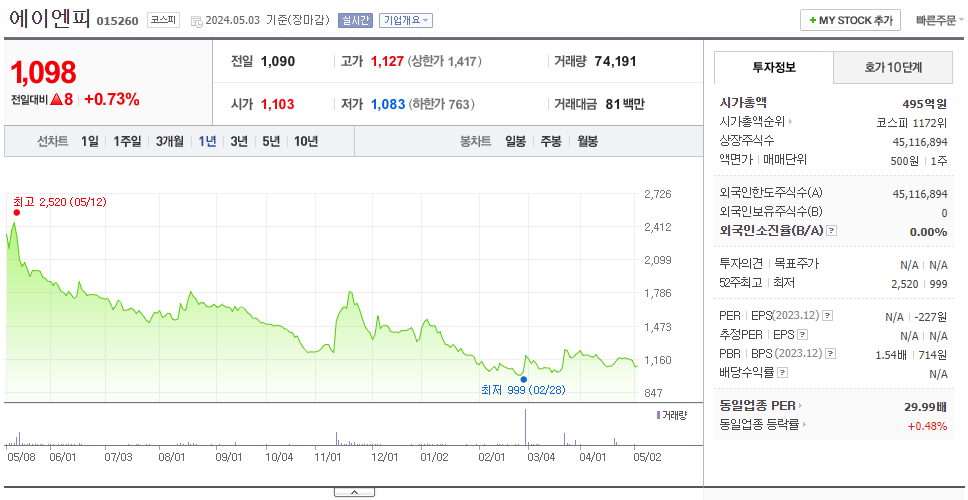Image resolution: width=968 pixels, height=500 pixels.
Task: Click the 시가 value 1,103
Action: tap(277, 104)
